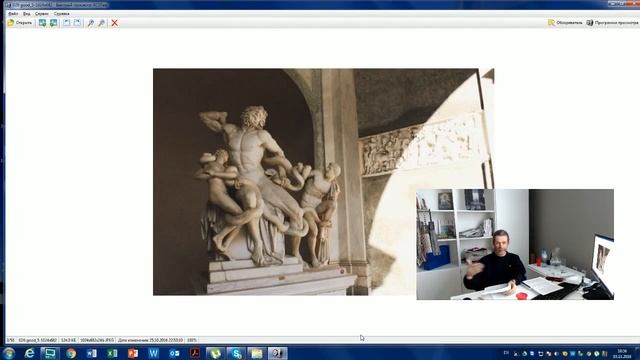Rotate the image counterclockwise
640x360 pixels.
[67, 23]
